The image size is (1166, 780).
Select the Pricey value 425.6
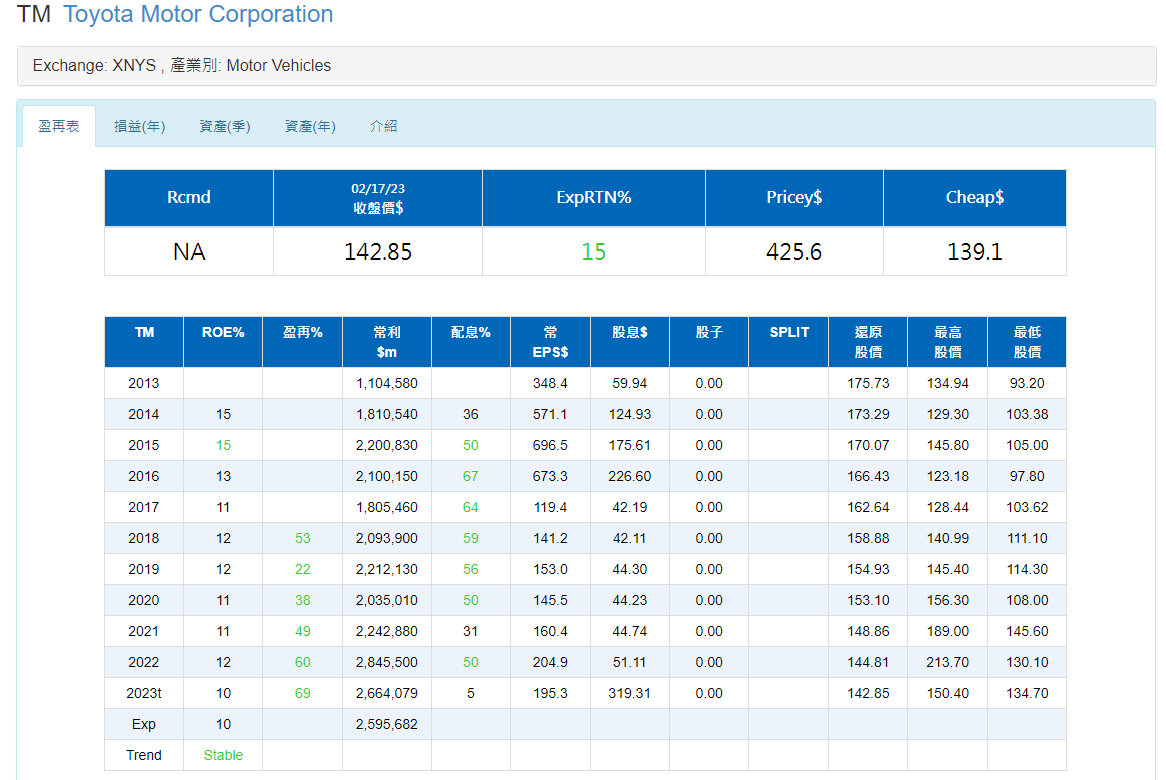(x=794, y=252)
